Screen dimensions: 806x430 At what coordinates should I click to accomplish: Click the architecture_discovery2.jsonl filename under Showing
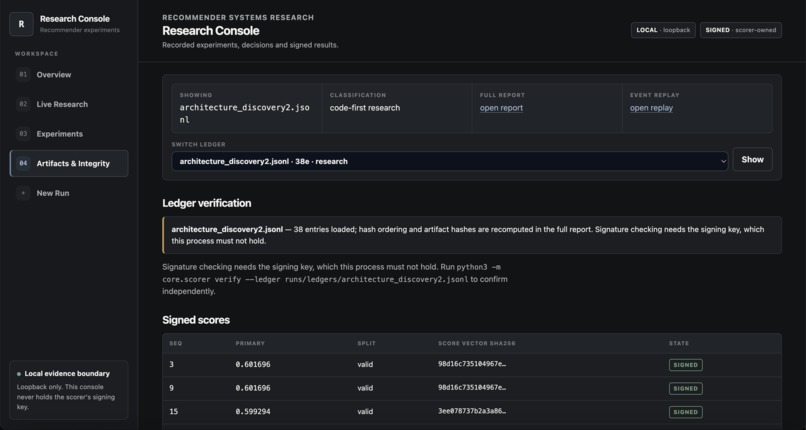point(245,114)
